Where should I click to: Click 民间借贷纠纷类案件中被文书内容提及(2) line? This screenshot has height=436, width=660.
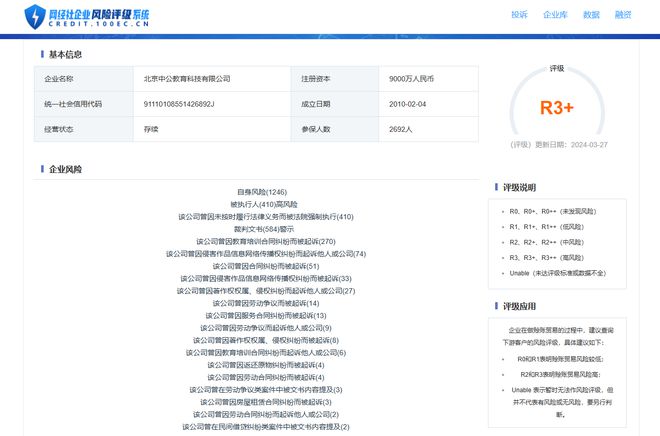266,427
